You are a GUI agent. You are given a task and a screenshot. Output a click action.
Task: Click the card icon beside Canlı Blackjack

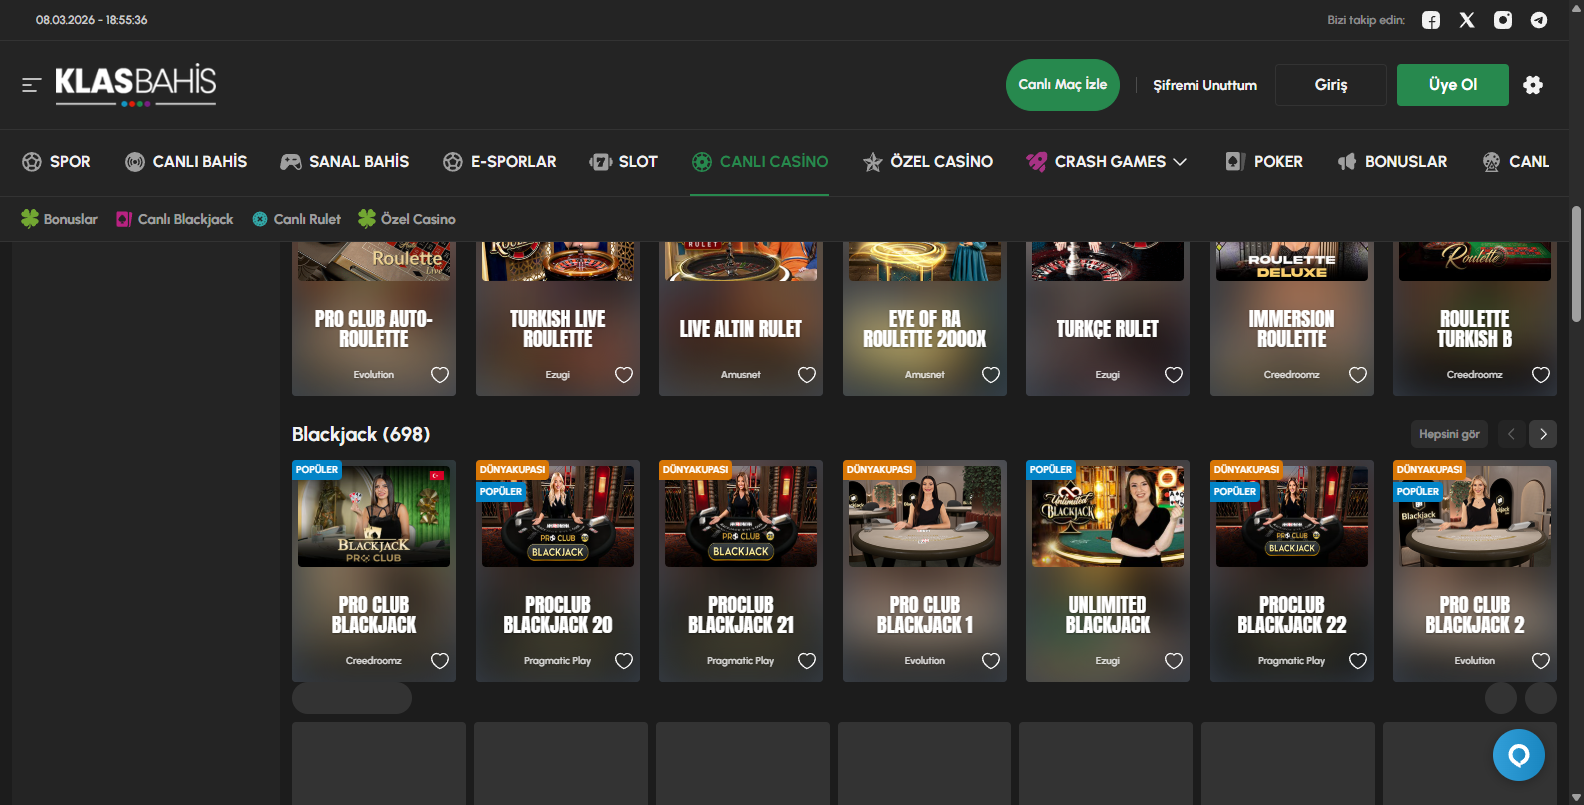[x=124, y=219]
